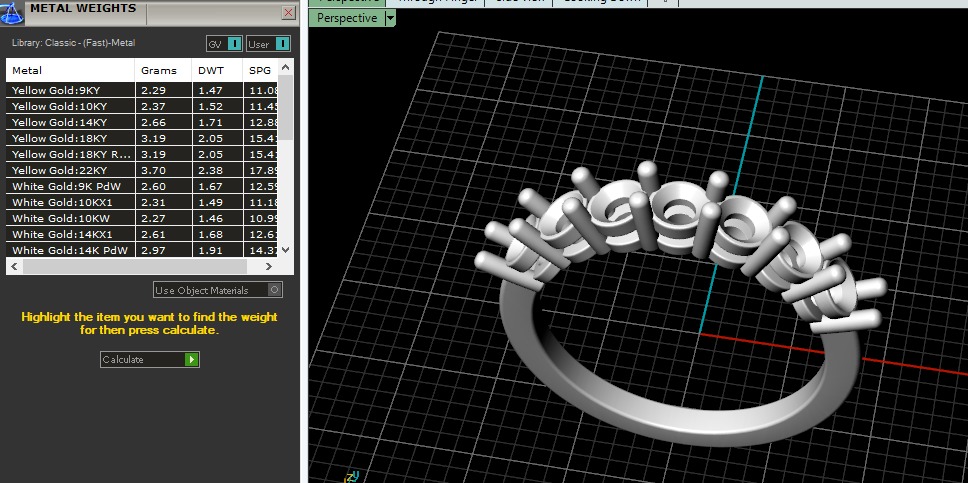Image resolution: width=968 pixels, height=483 pixels.
Task: Toggle the GV library switch
Action: [x=225, y=44]
